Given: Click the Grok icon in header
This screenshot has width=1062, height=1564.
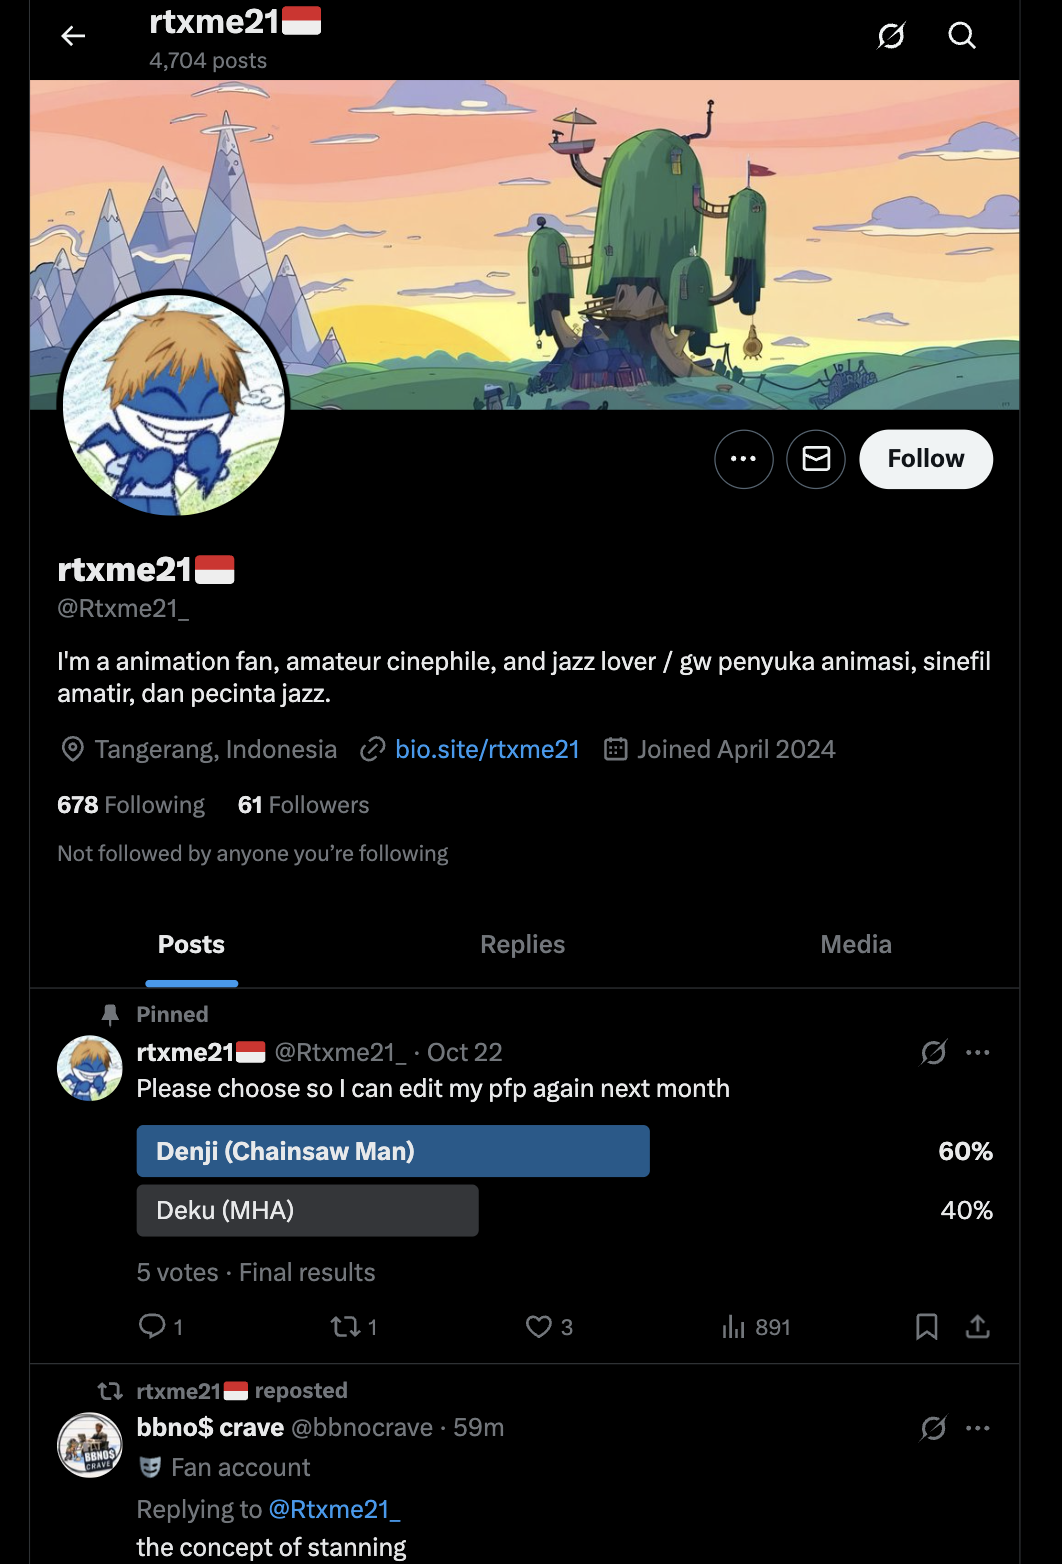Looking at the screenshot, I should coord(890,37).
